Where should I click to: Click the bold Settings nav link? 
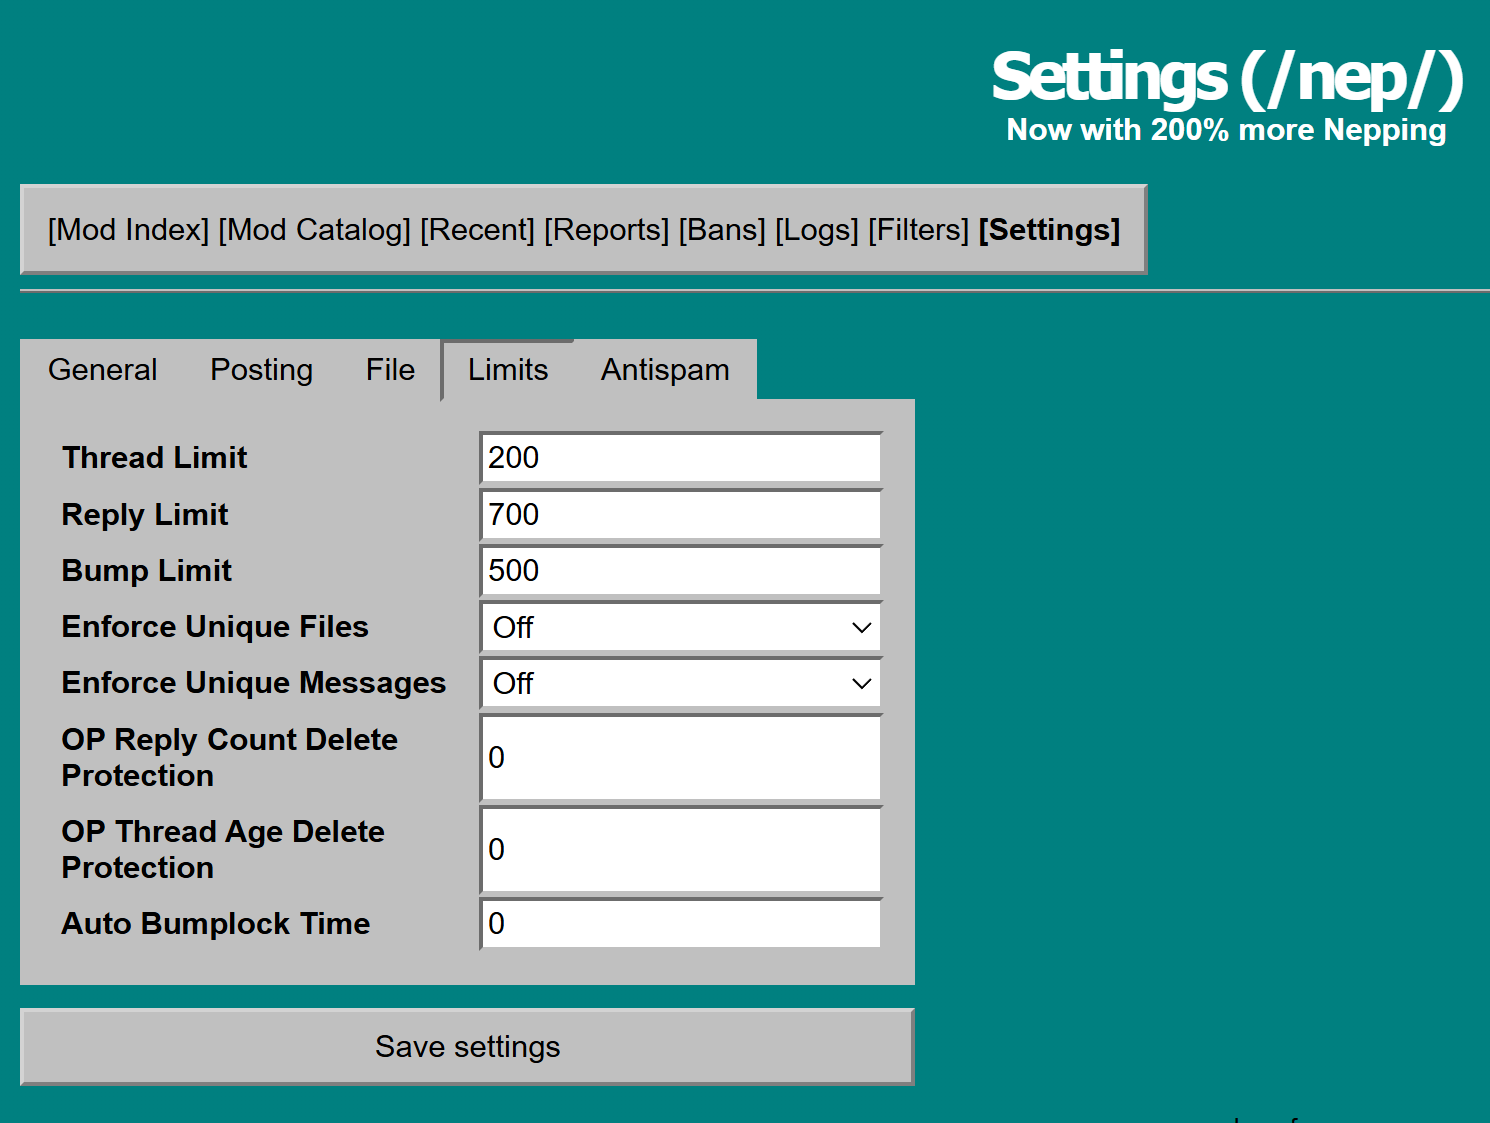click(1049, 230)
